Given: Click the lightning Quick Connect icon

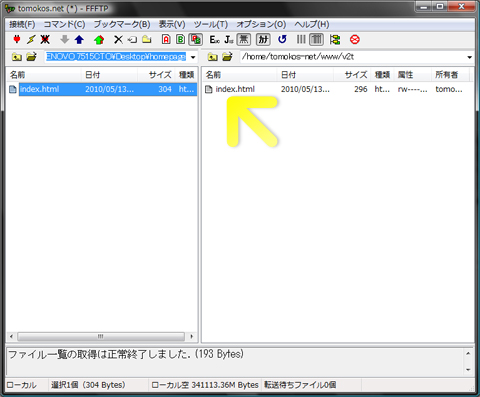Looking at the screenshot, I should [x=31, y=40].
